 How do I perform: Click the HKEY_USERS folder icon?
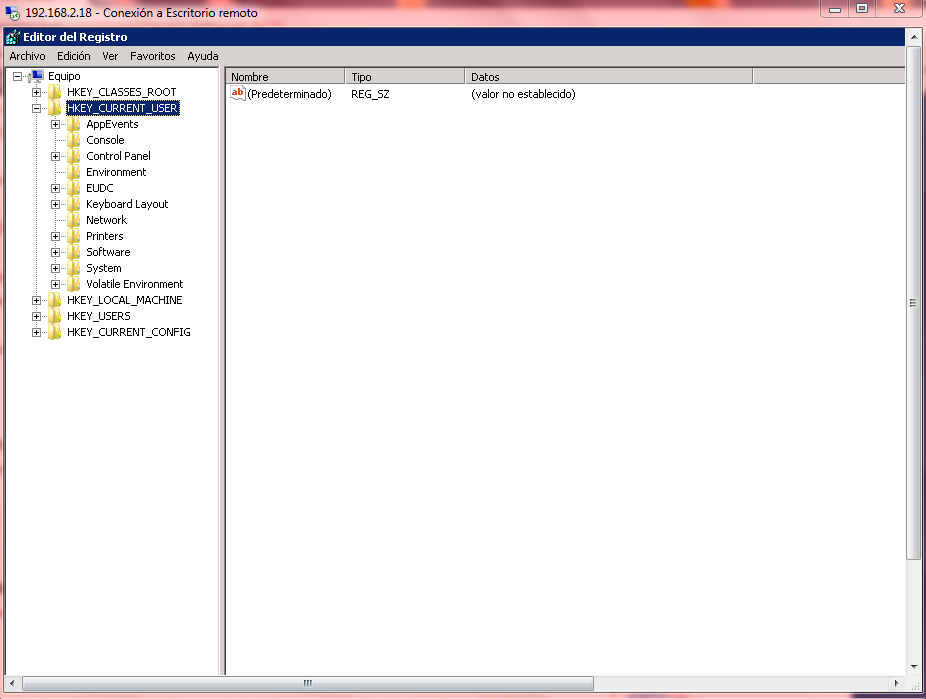point(54,316)
